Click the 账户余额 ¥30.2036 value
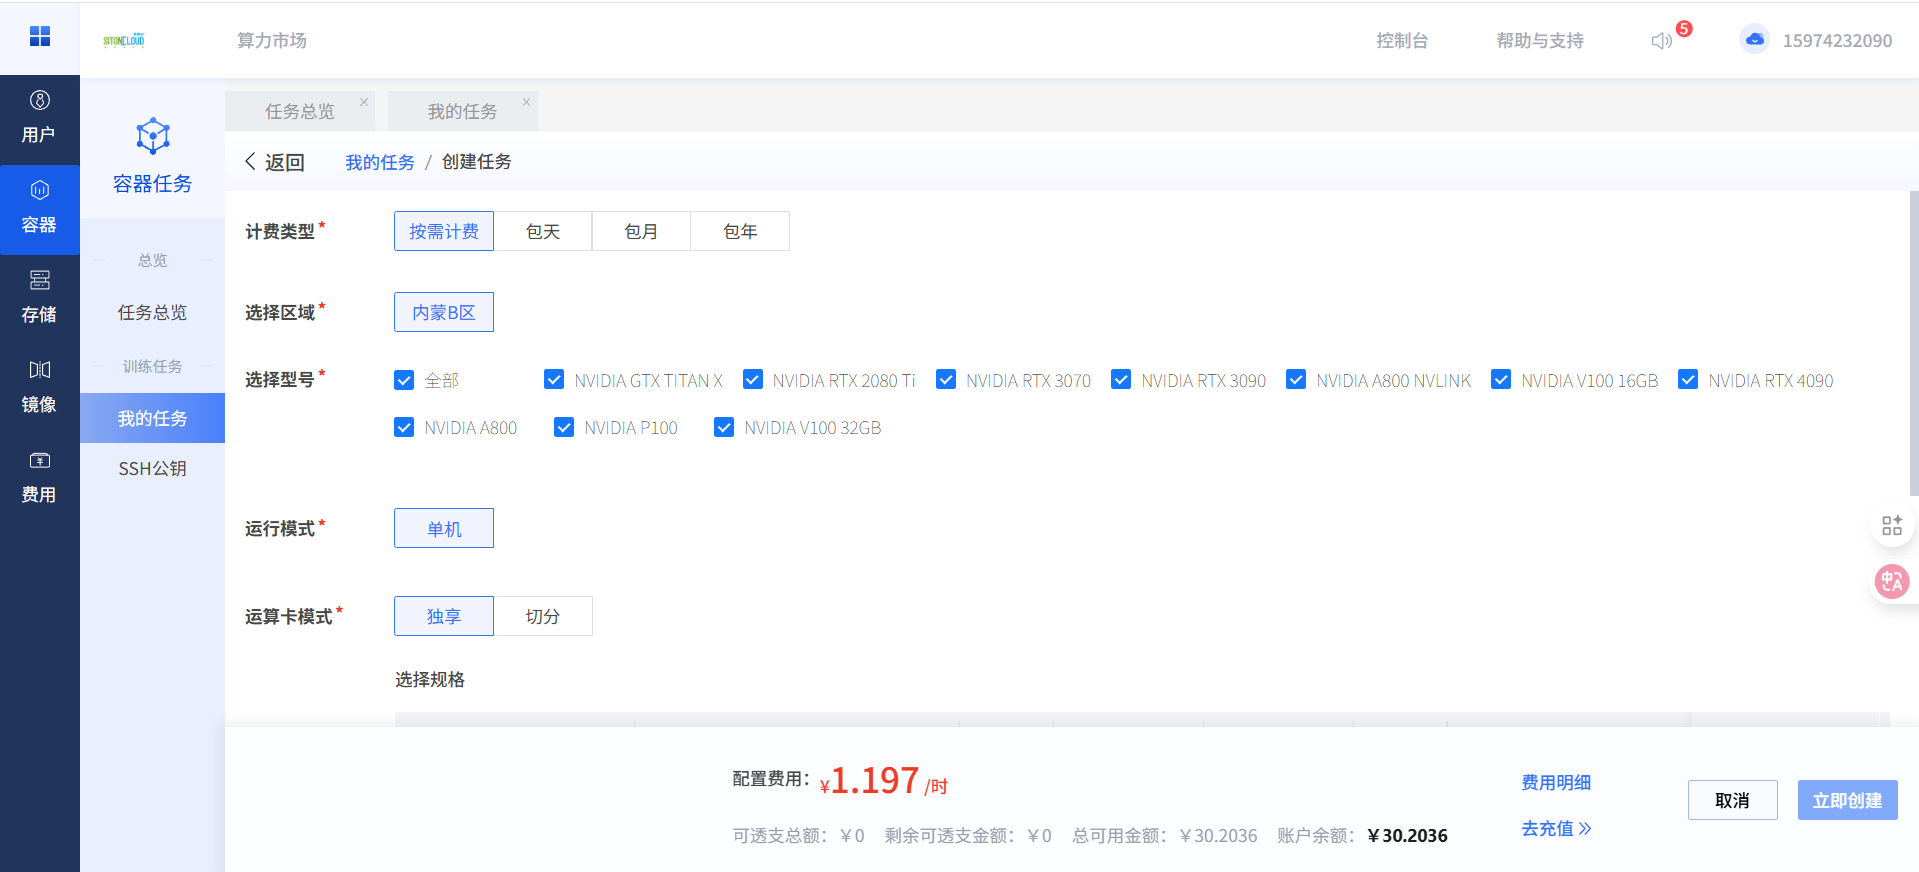The image size is (1919, 872). click(x=1407, y=836)
